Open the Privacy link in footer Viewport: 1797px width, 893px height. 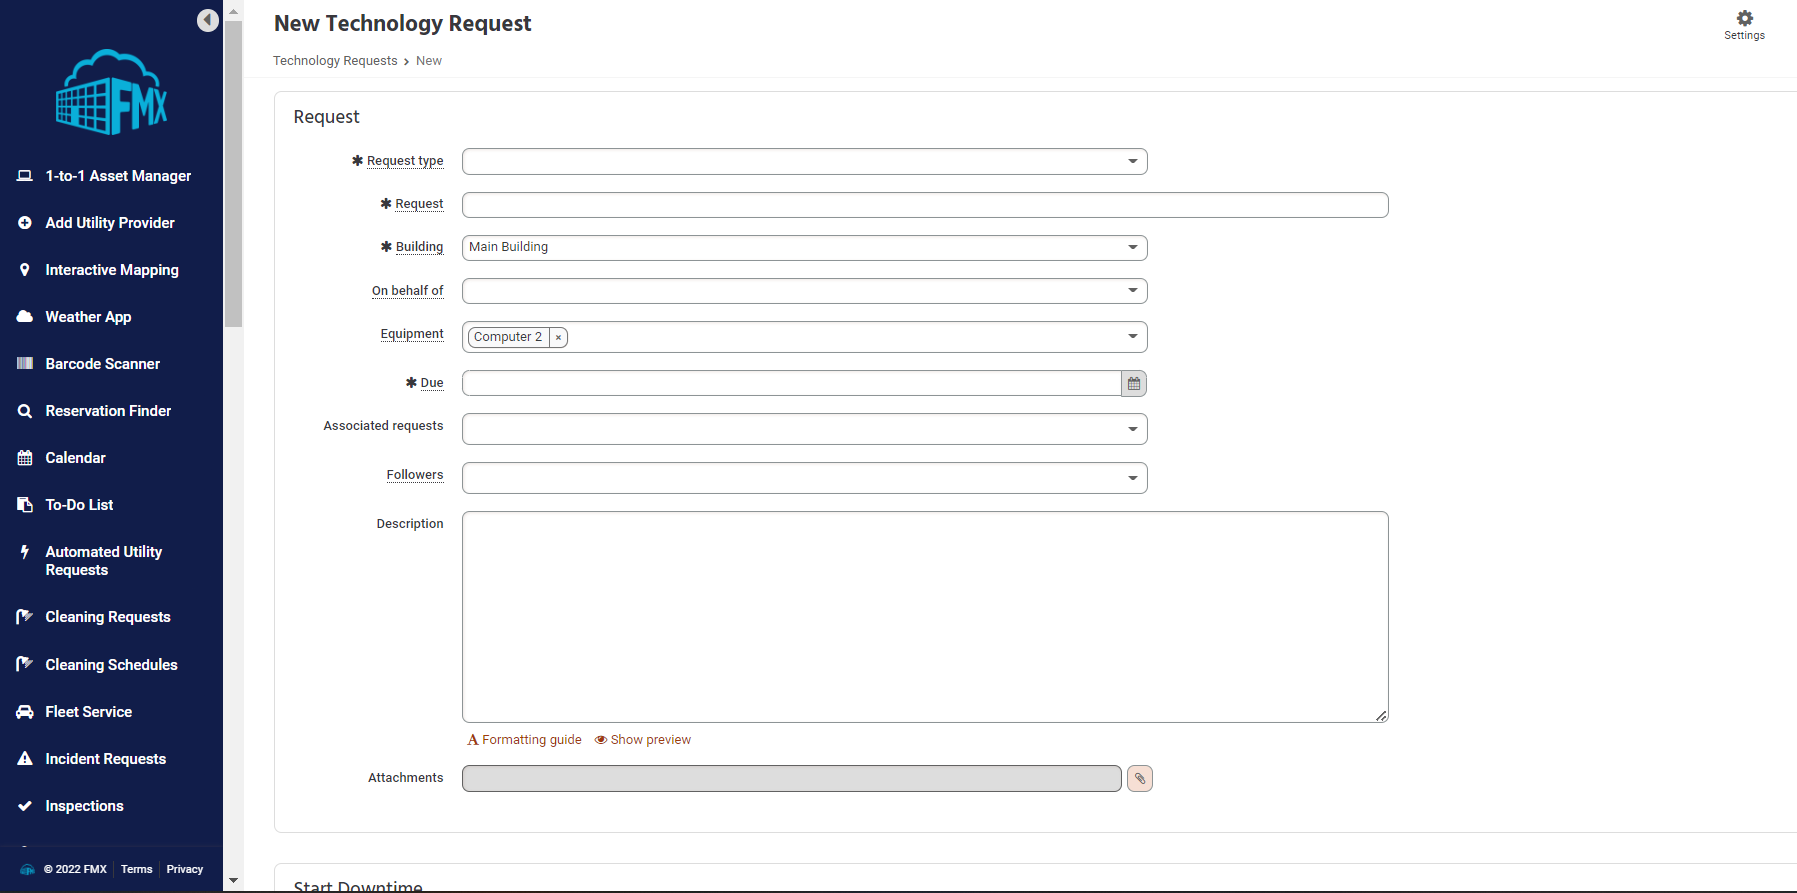click(x=185, y=870)
